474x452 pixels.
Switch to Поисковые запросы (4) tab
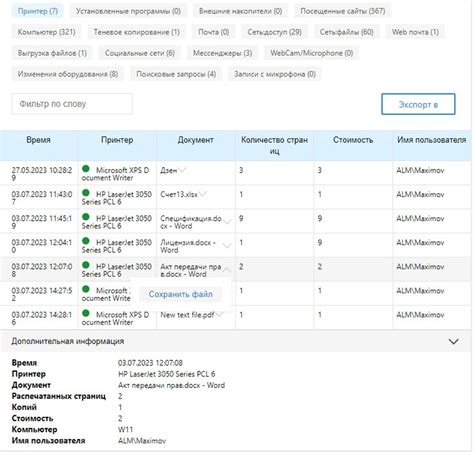coord(176,74)
